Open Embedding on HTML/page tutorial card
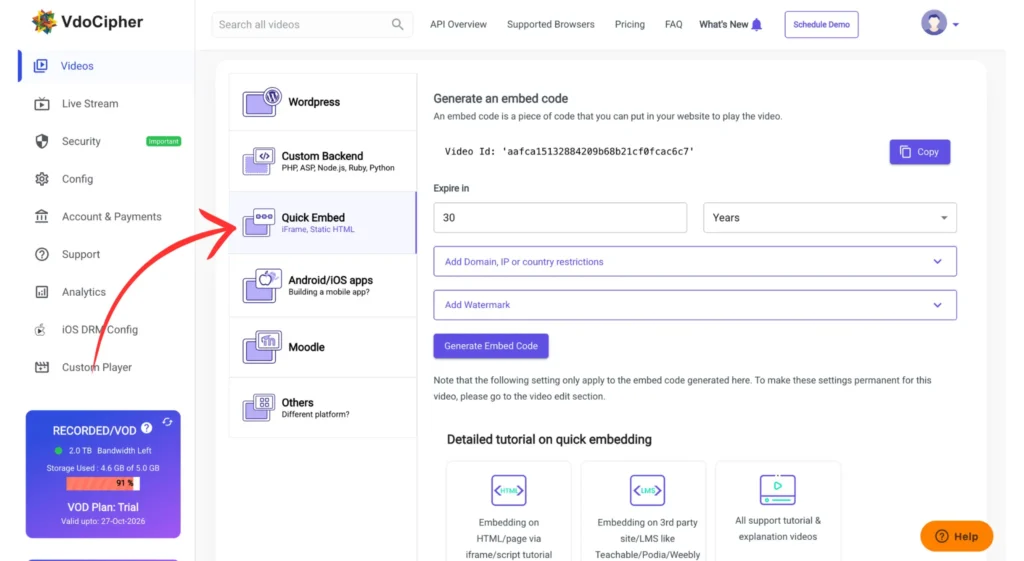 pyautogui.click(x=509, y=511)
